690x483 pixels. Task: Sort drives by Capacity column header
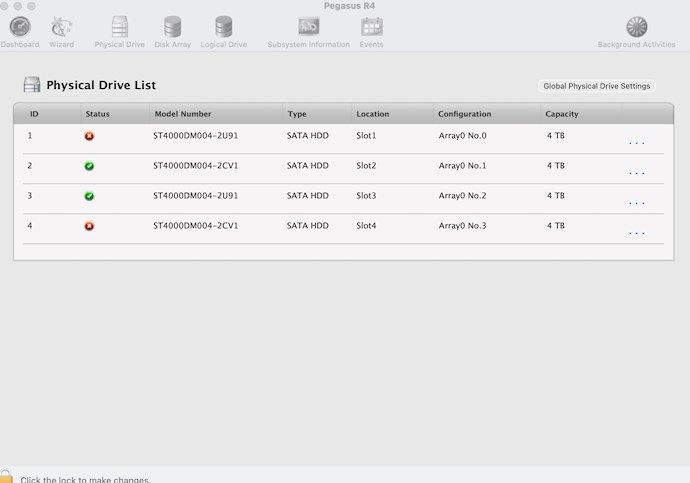562,114
